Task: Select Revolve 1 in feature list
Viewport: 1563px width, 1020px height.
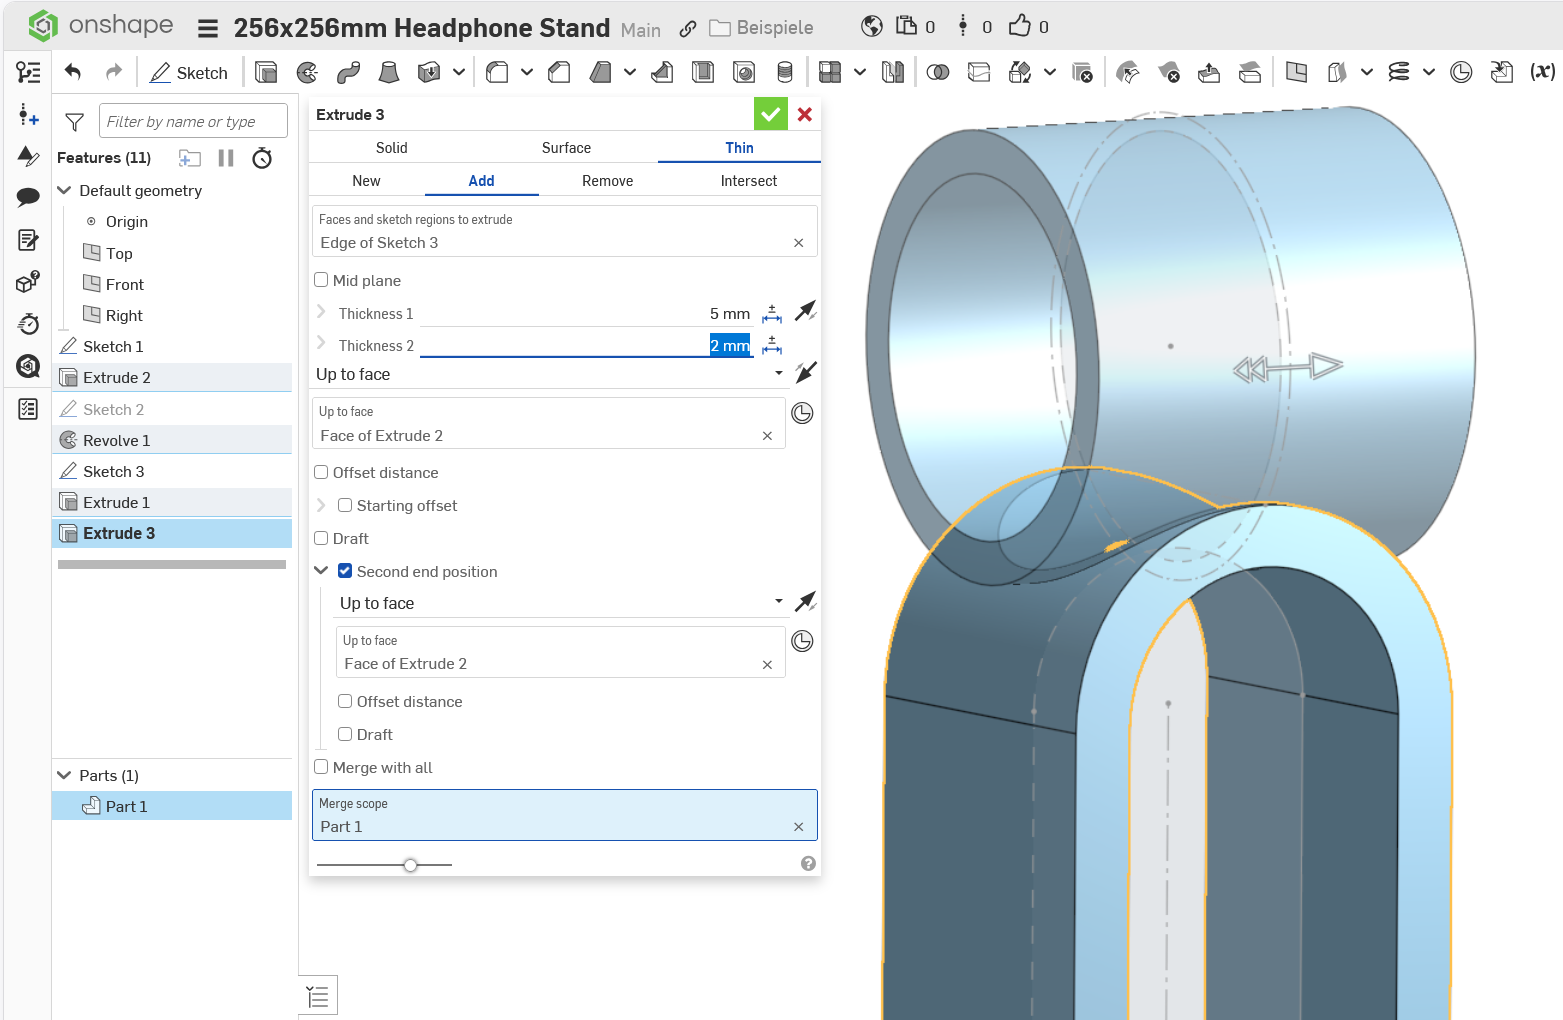Action: coord(172,440)
